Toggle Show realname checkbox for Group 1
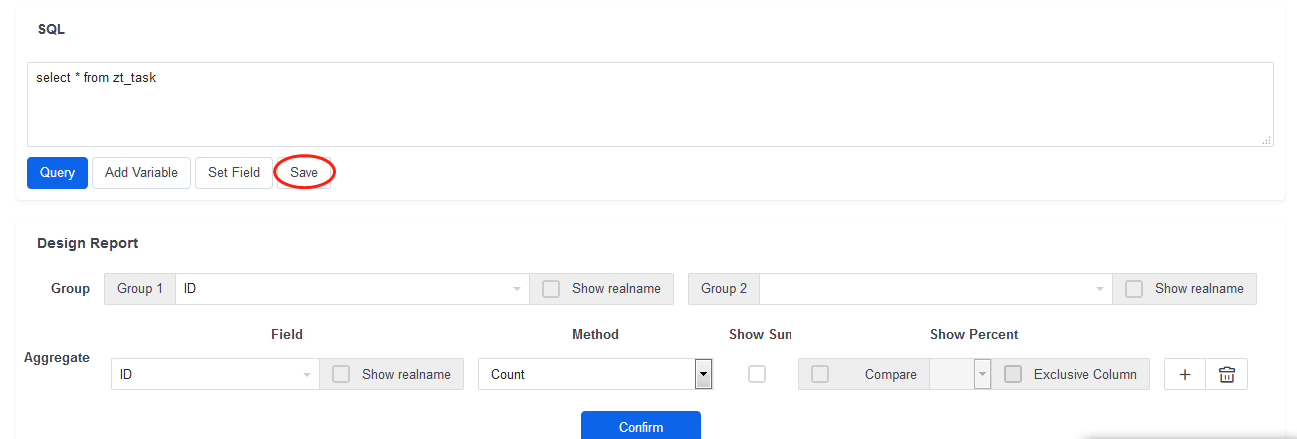 (551, 289)
